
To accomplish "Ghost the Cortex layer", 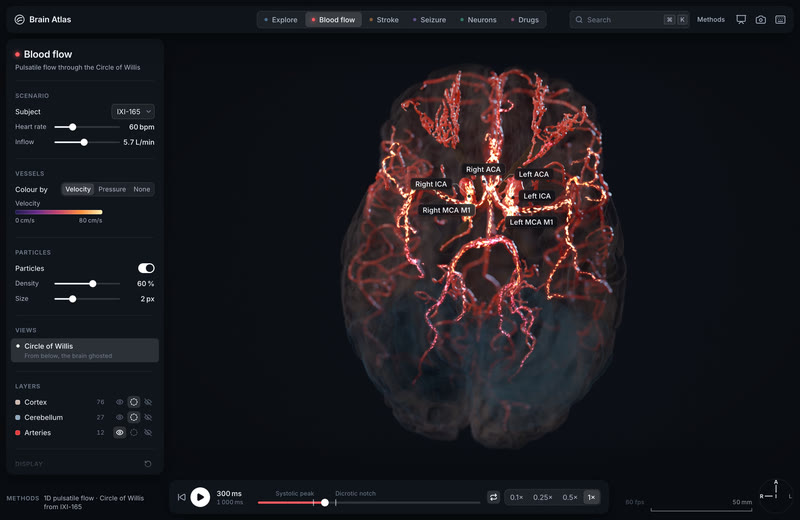I will 134,402.
